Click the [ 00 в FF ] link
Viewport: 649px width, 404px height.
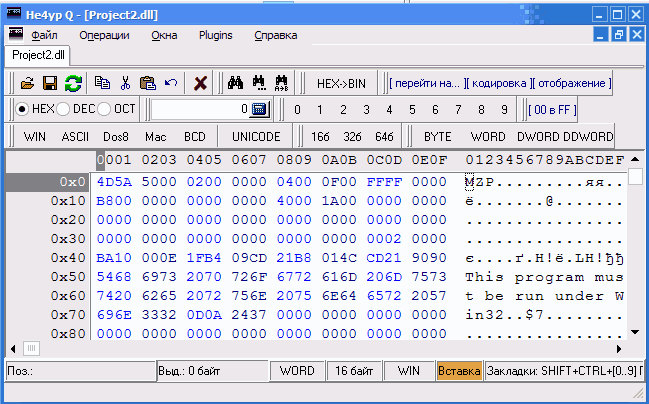click(x=552, y=110)
